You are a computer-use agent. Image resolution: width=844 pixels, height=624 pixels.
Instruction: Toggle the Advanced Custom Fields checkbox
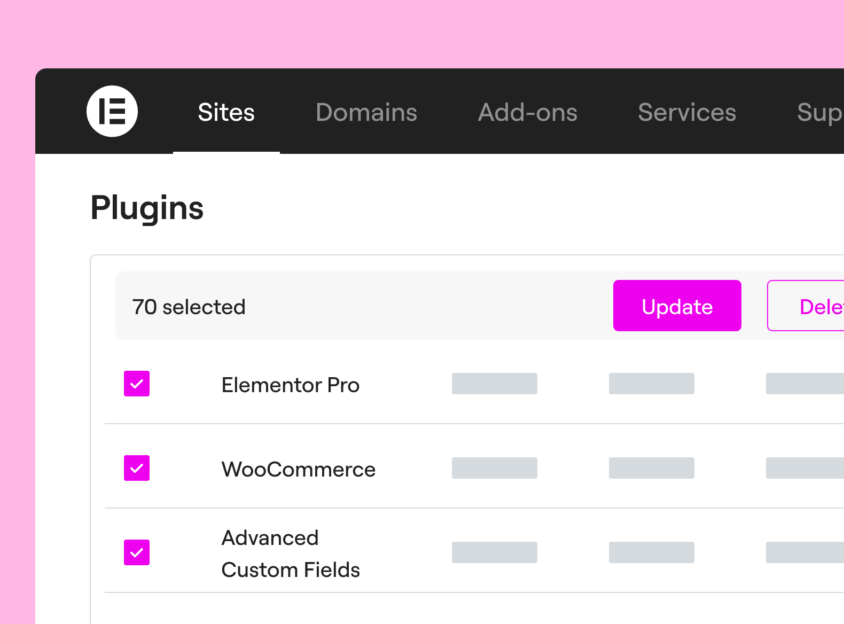pyautogui.click(x=137, y=552)
